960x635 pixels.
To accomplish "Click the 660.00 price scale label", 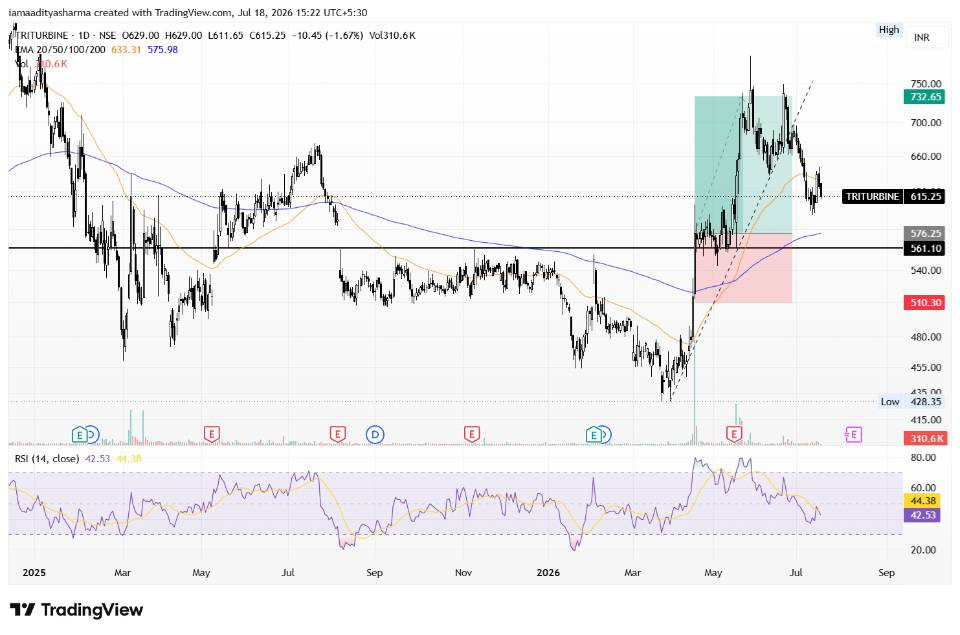I will click(926, 156).
